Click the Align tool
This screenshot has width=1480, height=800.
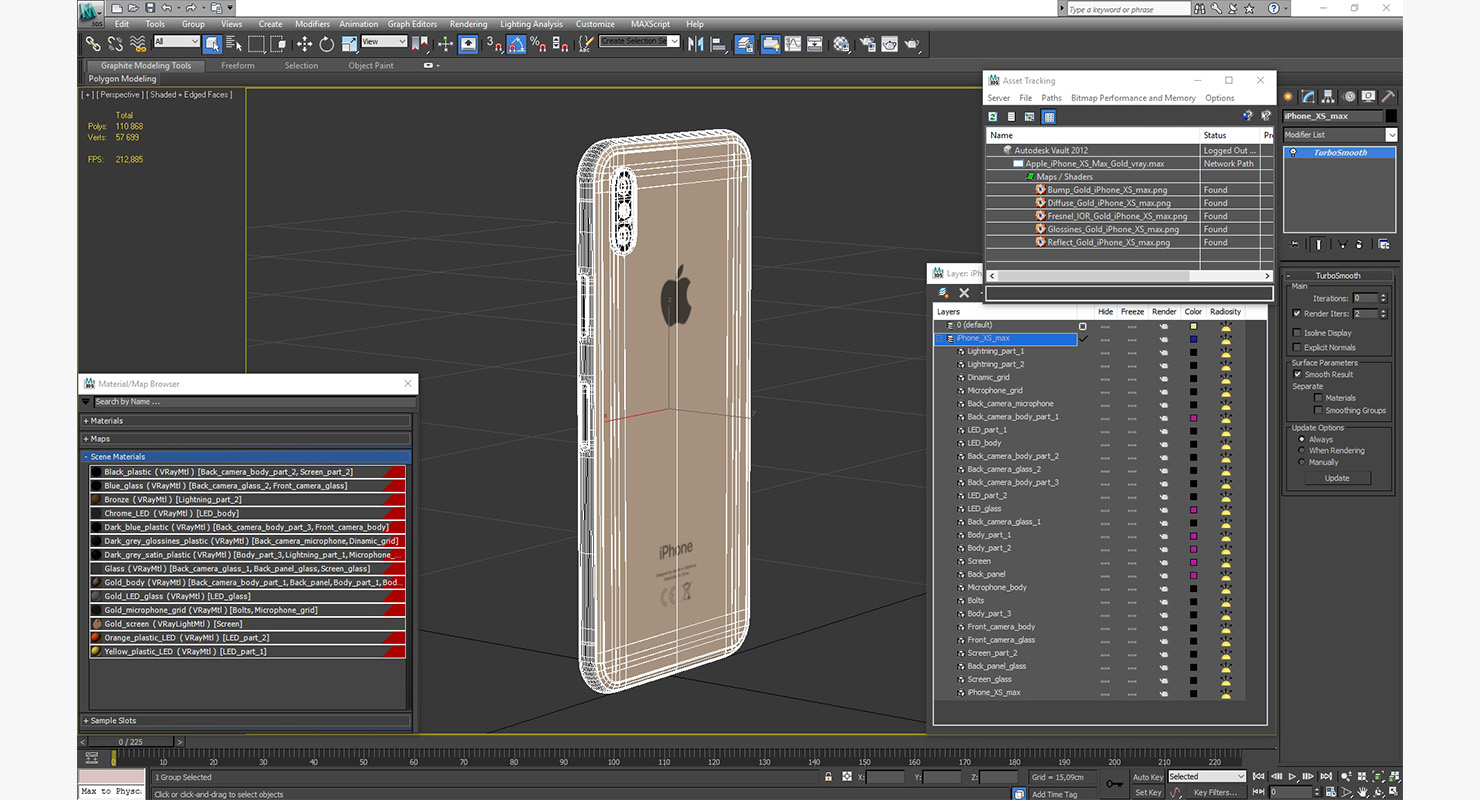point(718,44)
